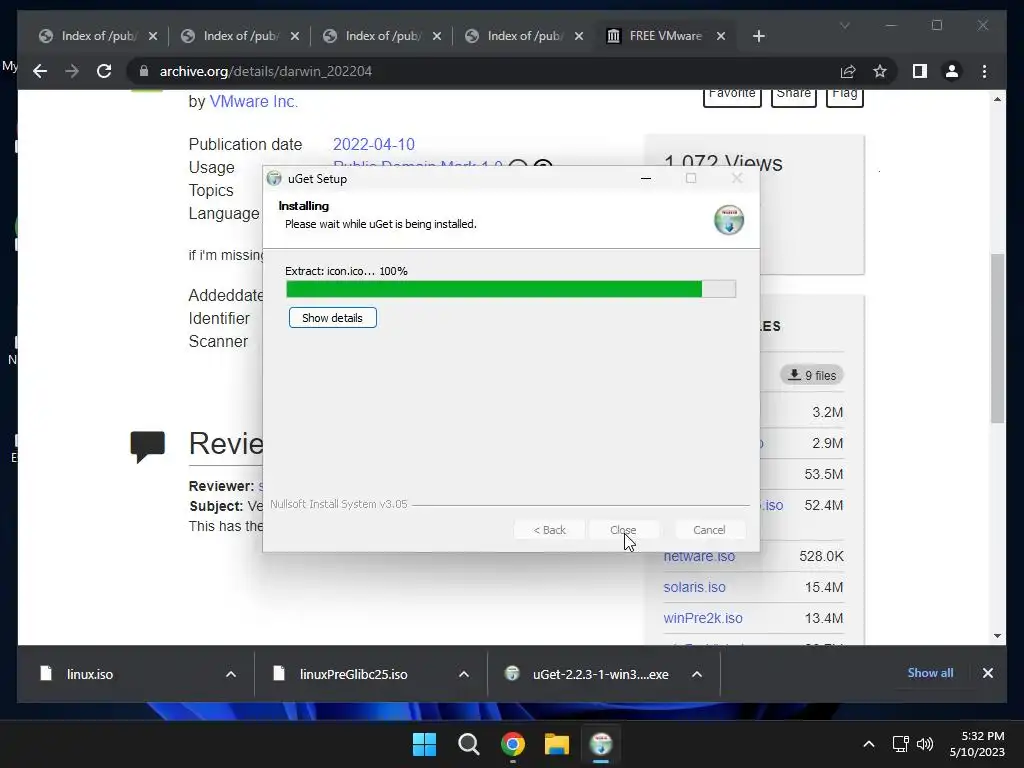
Task: Expand options for linuxPreGlibc25.iso download
Action: (x=464, y=674)
